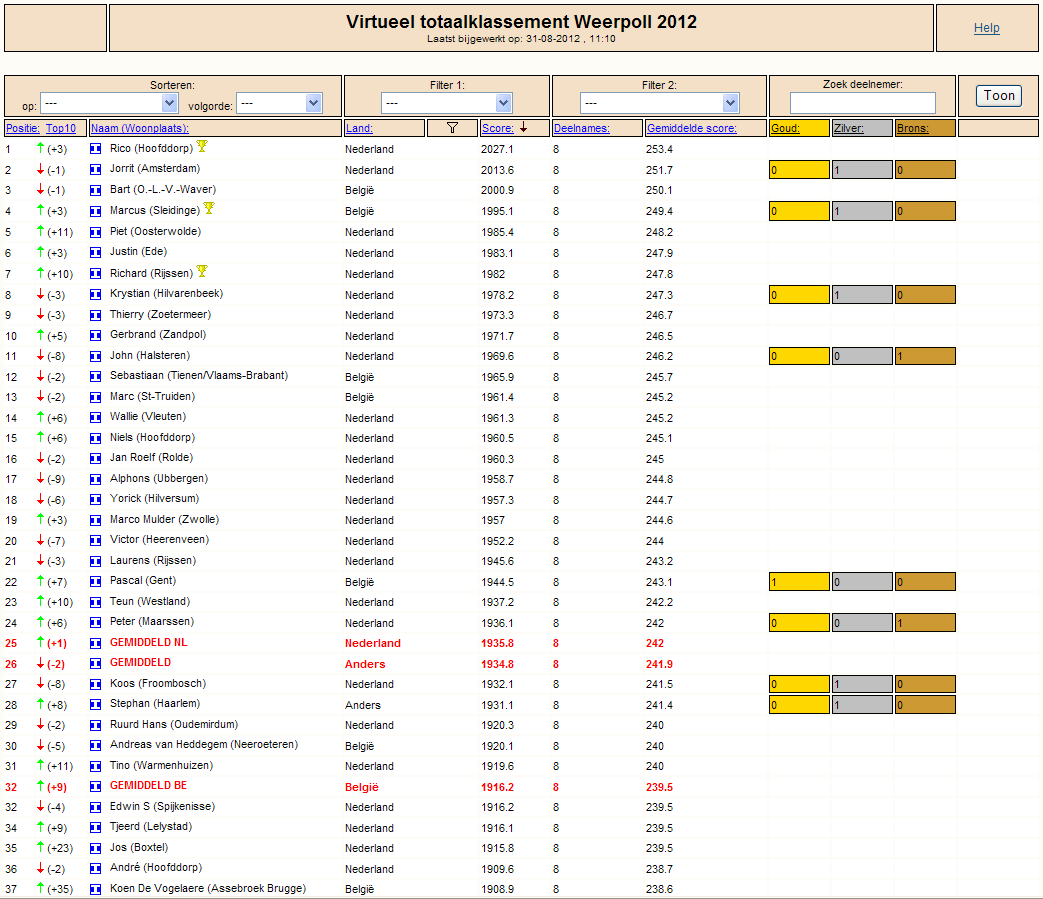Click the blue icon beside Jos (Boxtel)
The width and height of the screenshot is (1043, 899).
click(96, 848)
